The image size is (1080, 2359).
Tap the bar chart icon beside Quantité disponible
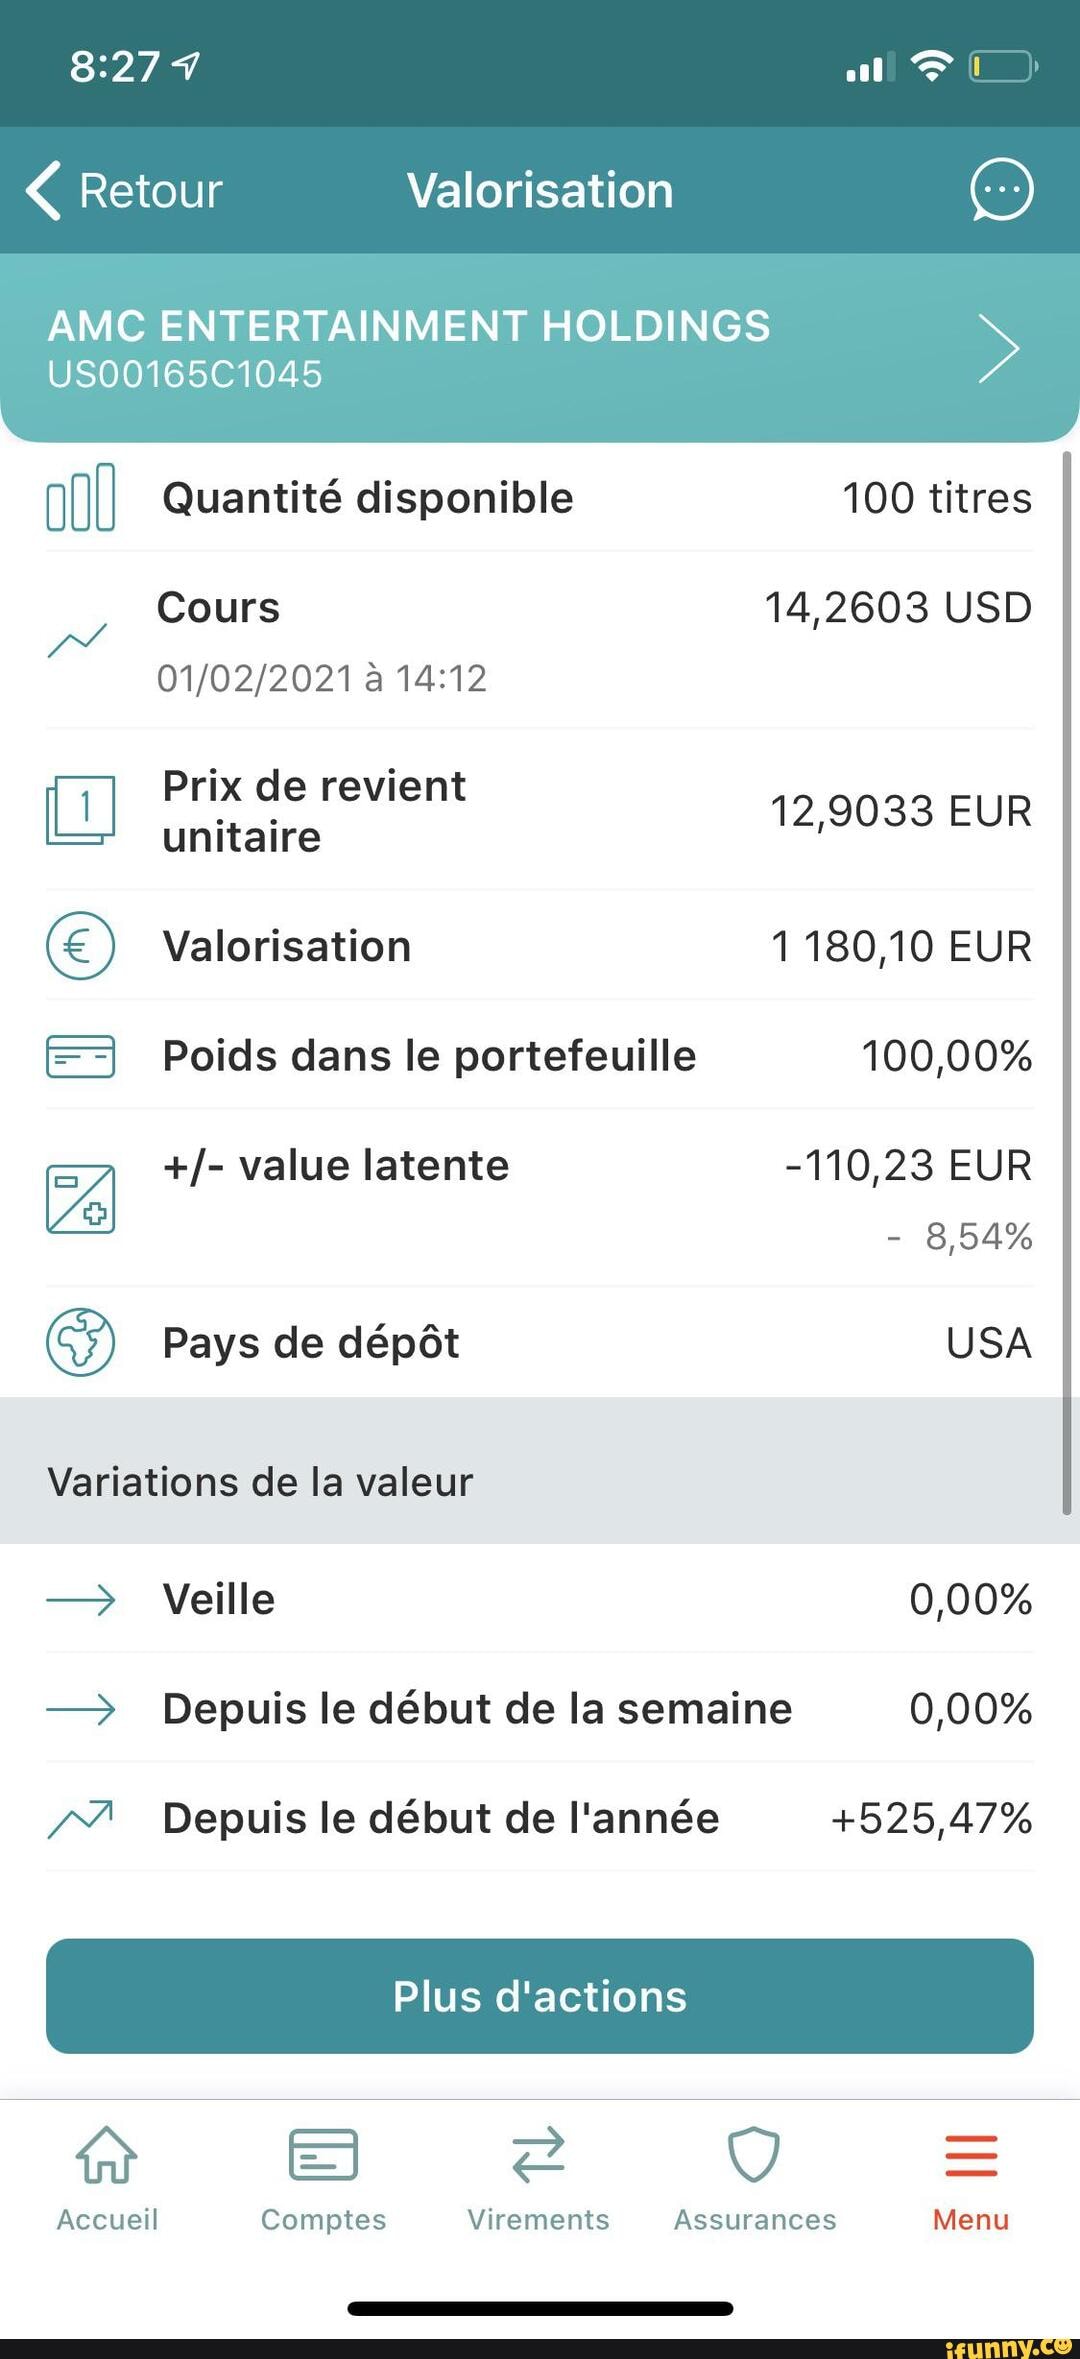(81, 497)
